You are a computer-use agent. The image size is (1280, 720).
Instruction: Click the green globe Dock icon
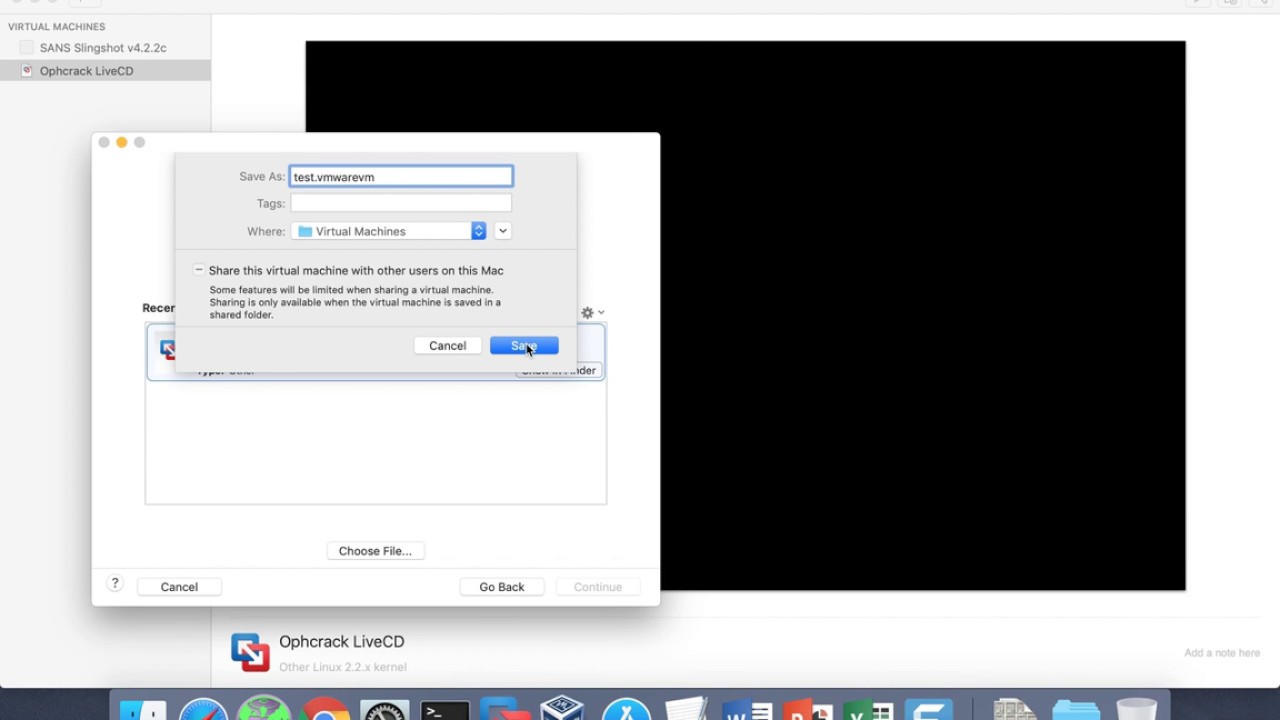click(264, 709)
